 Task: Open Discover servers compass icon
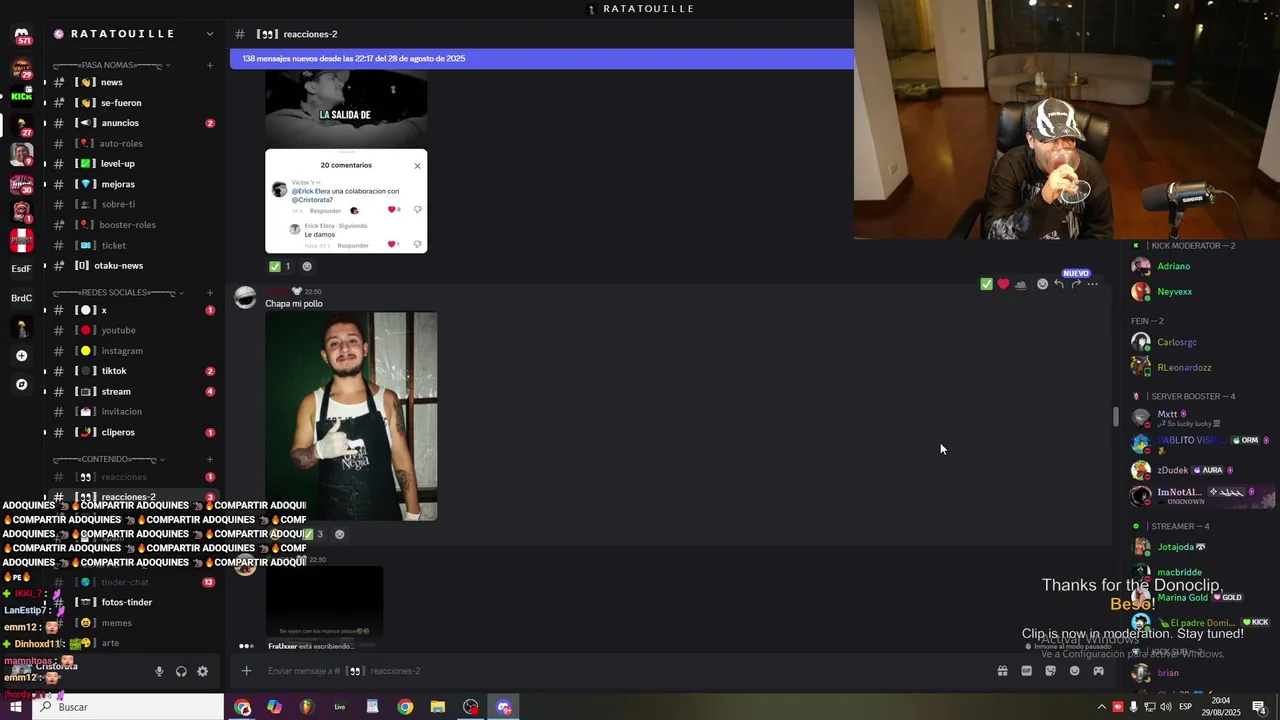click(22, 384)
